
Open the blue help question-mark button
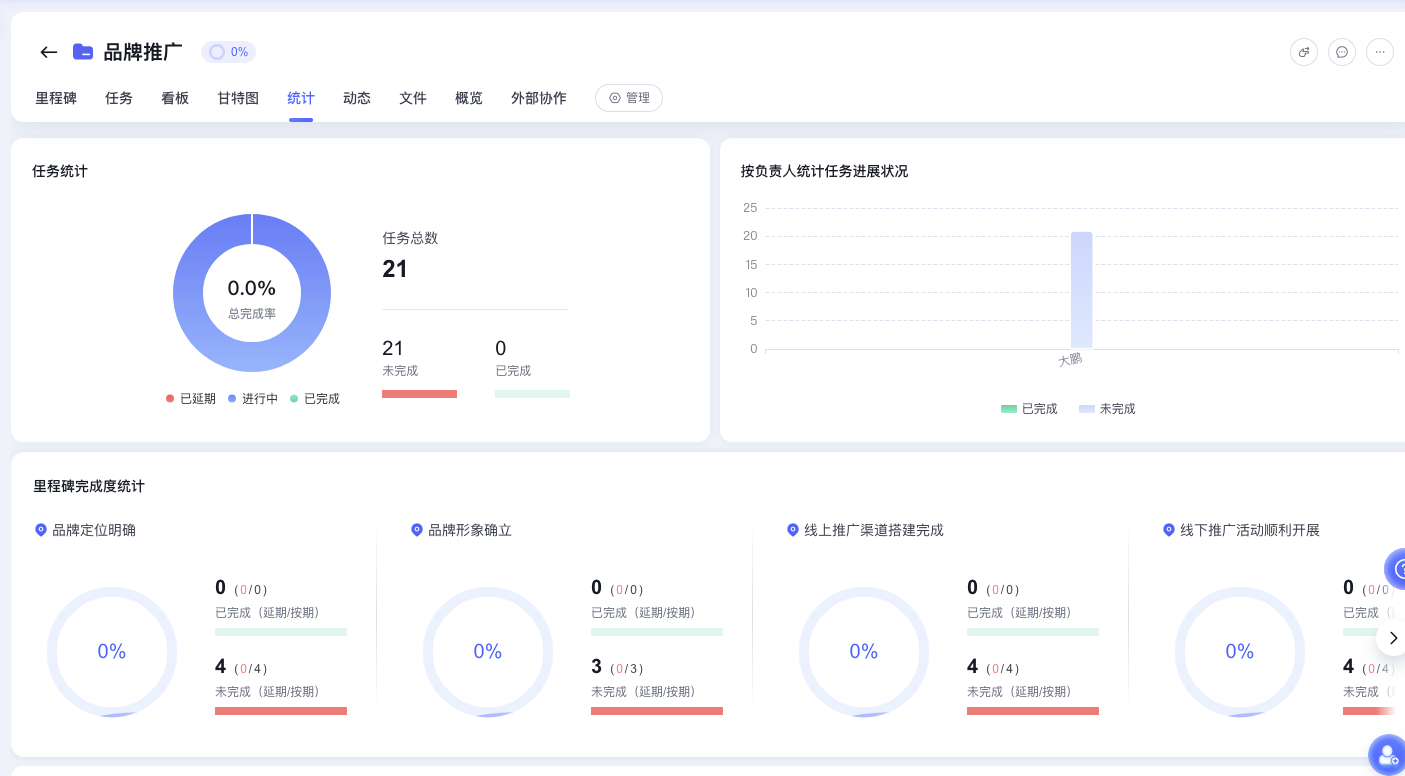(x=1396, y=568)
